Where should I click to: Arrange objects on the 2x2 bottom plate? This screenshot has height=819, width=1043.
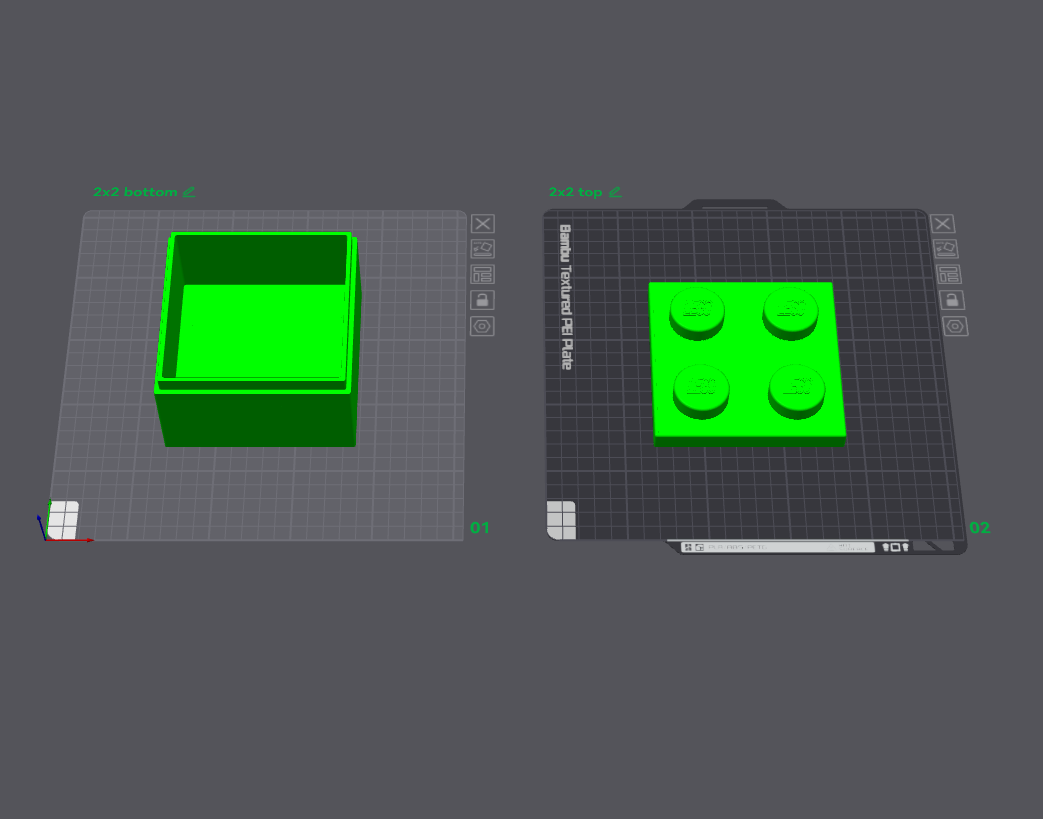pyautogui.click(x=482, y=275)
